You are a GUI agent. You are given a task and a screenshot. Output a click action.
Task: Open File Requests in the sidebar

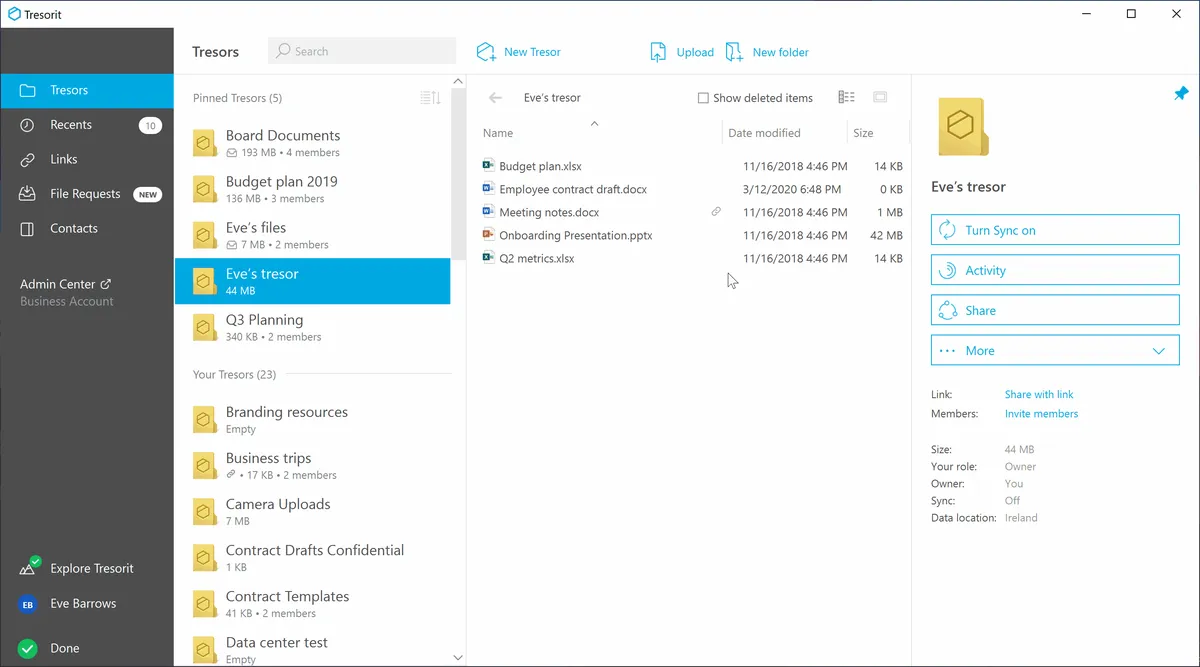[x=85, y=194]
